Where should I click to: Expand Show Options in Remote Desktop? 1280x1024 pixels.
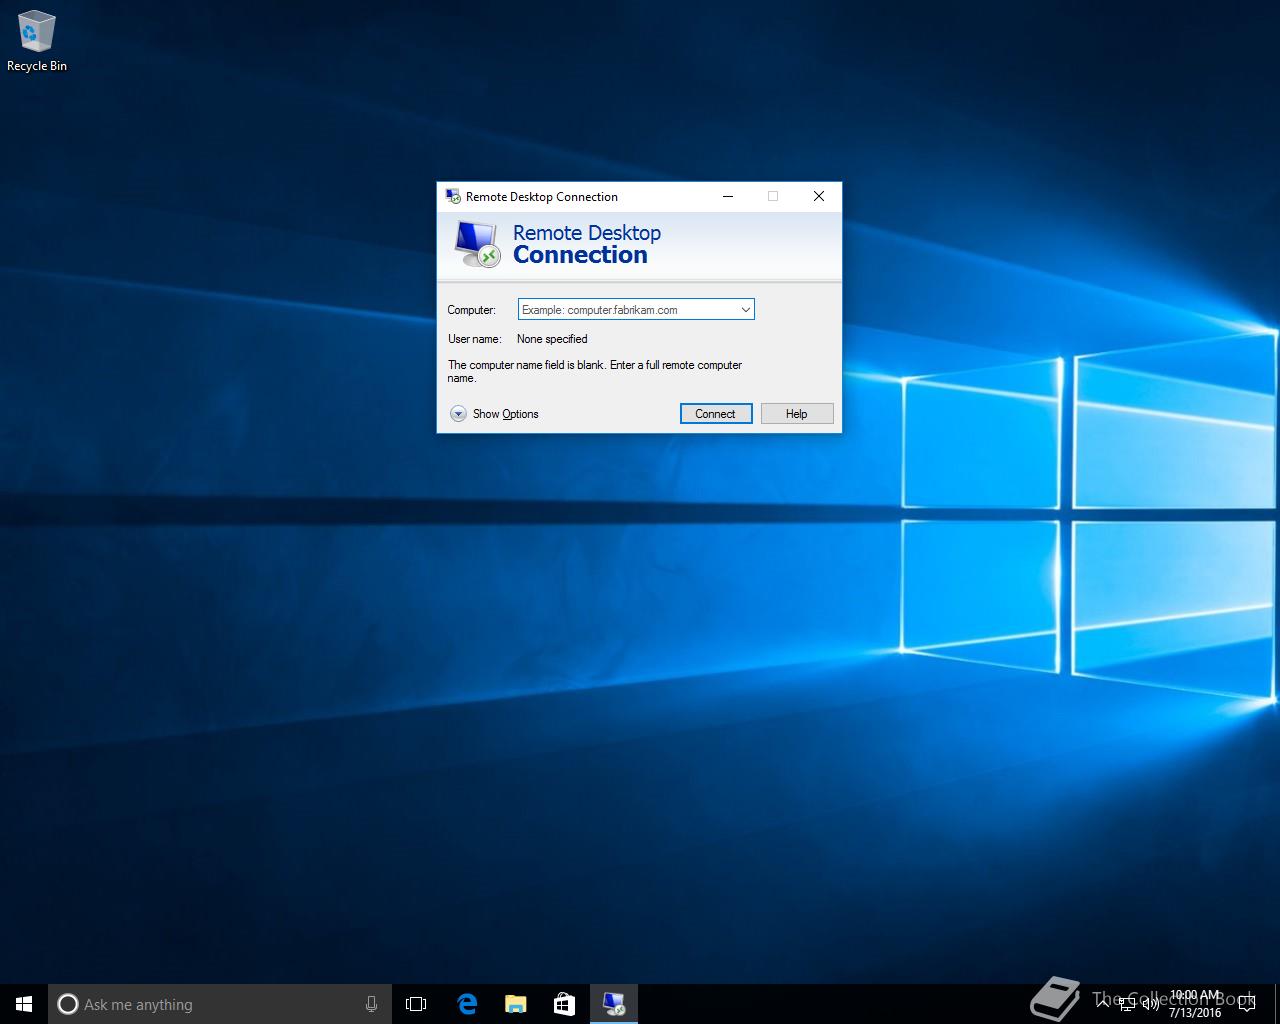[494, 414]
